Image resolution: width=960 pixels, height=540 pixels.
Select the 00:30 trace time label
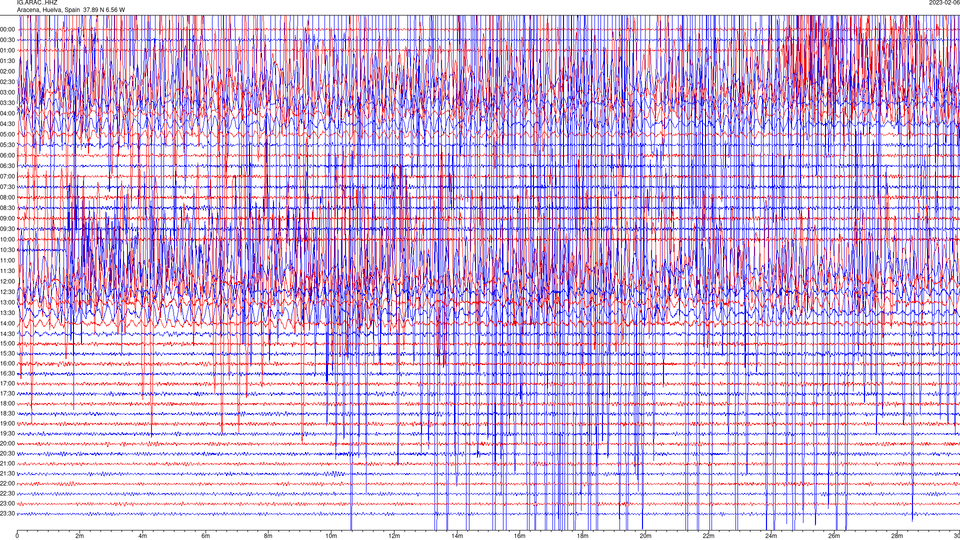[7, 40]
